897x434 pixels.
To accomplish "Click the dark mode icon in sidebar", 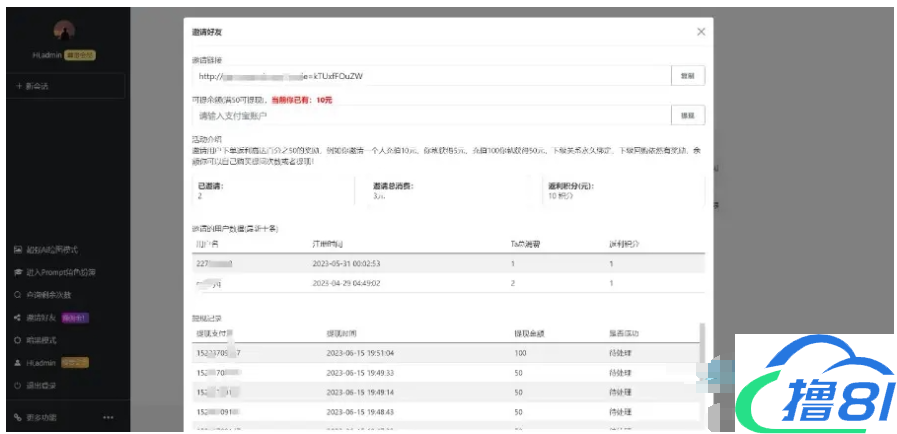I will point(18,340).
